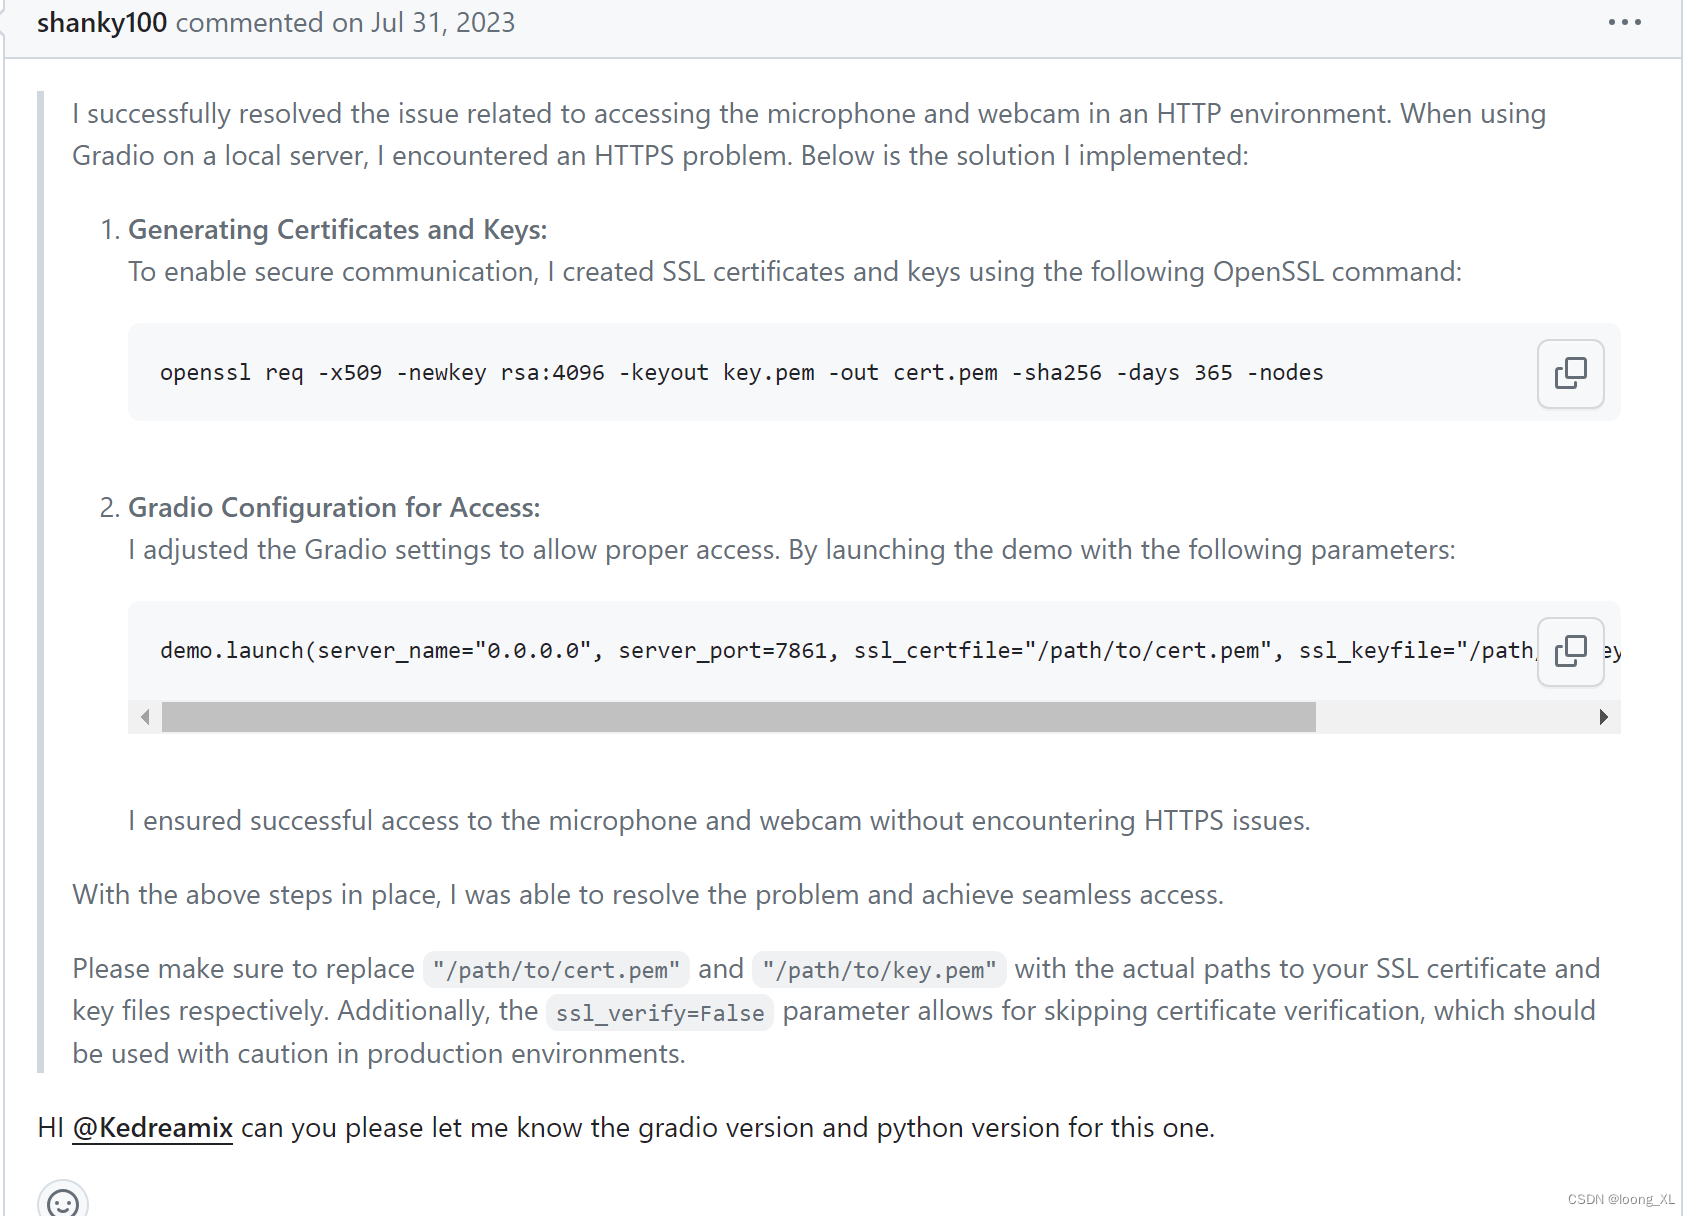Image resolution: width=1690 pixels, height=1216 pixels.
Task: Click the left scroll arrow of the code block
Action: pyautogui.click(x=145, y=717)
